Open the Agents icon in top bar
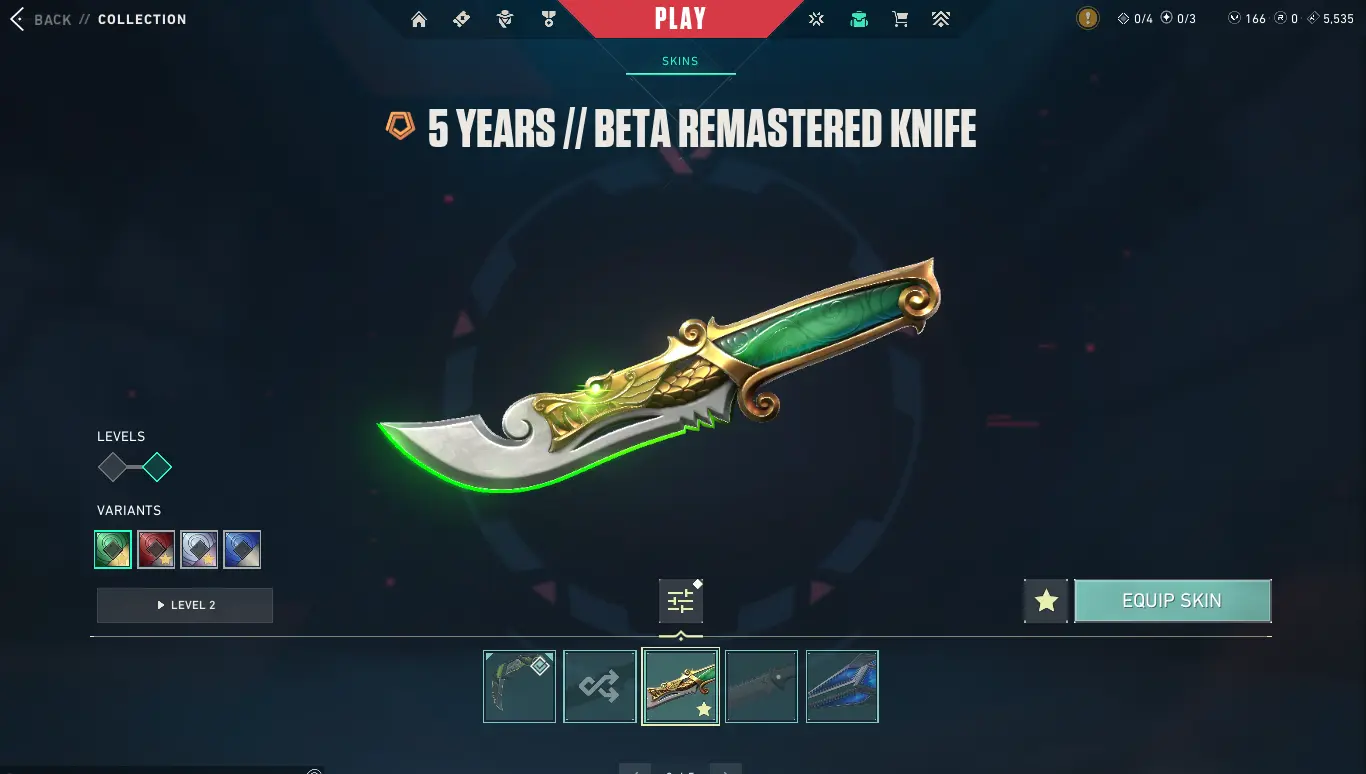 [505, 19]
